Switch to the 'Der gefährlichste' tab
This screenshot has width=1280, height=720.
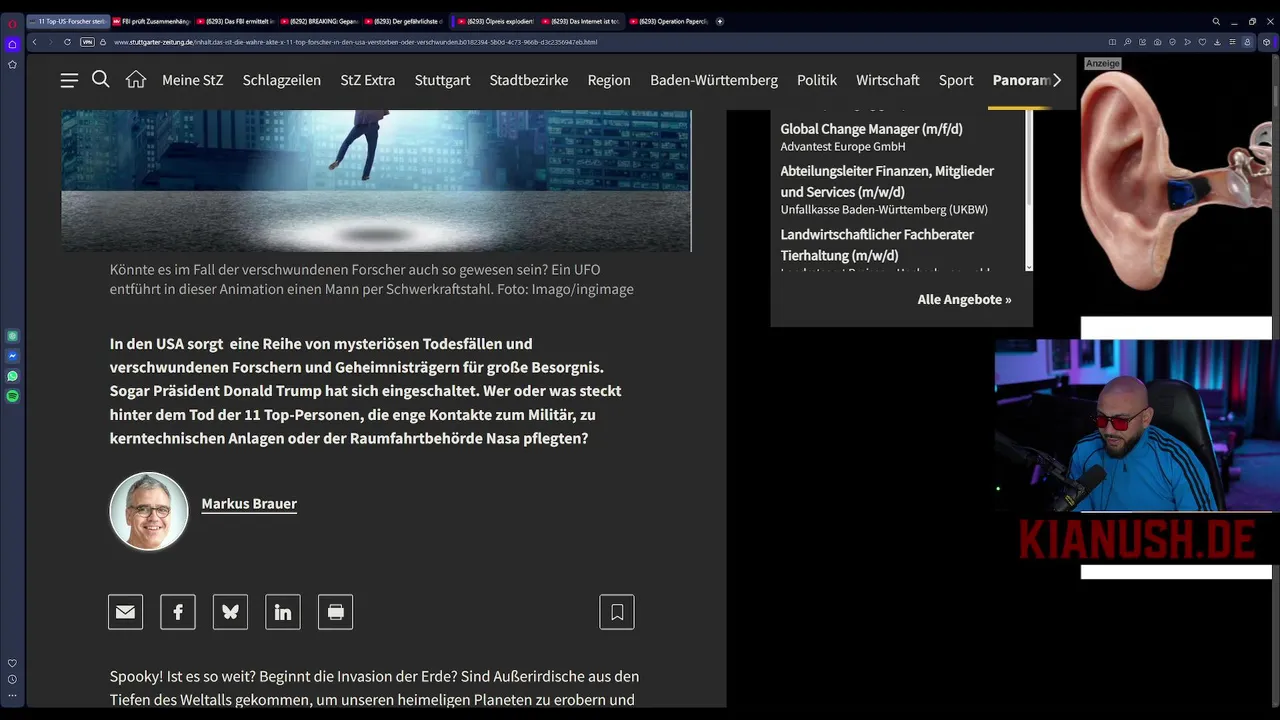click(404, 21)
